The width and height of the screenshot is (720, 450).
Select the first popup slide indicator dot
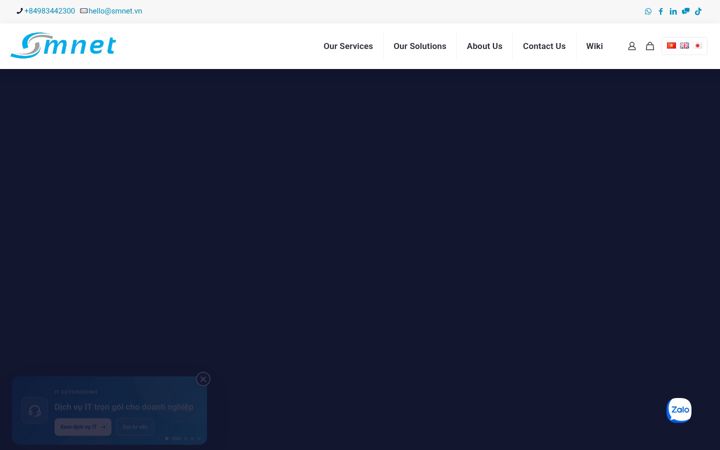pos(167,439)
